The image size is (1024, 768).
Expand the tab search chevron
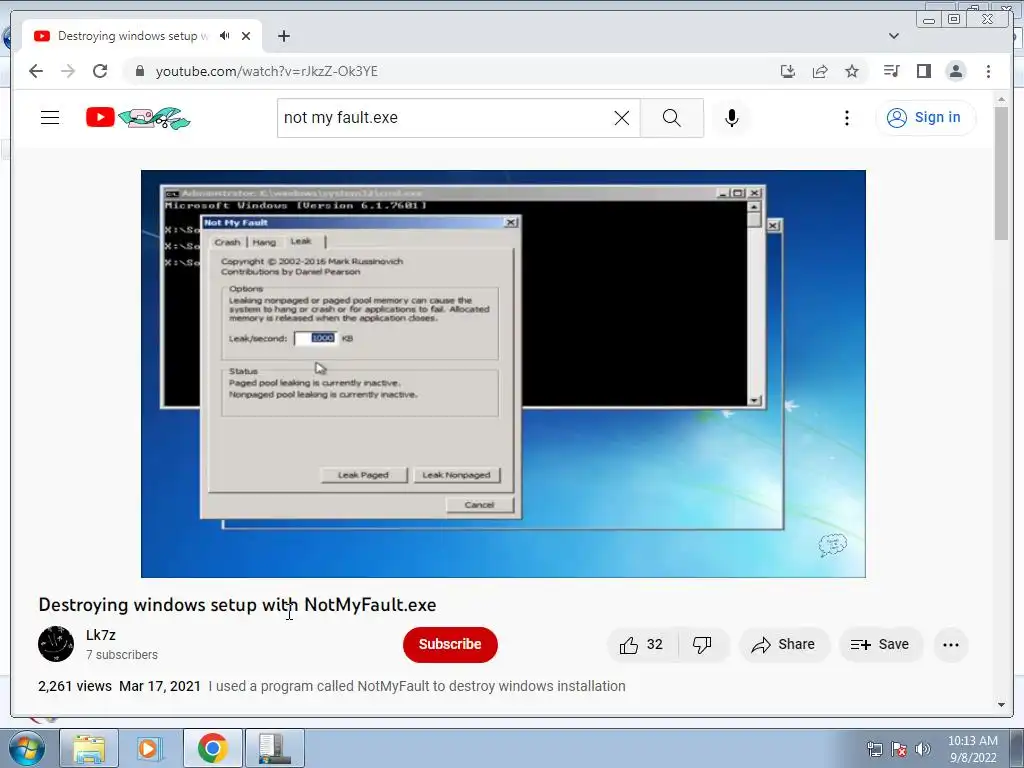[894, 36]
